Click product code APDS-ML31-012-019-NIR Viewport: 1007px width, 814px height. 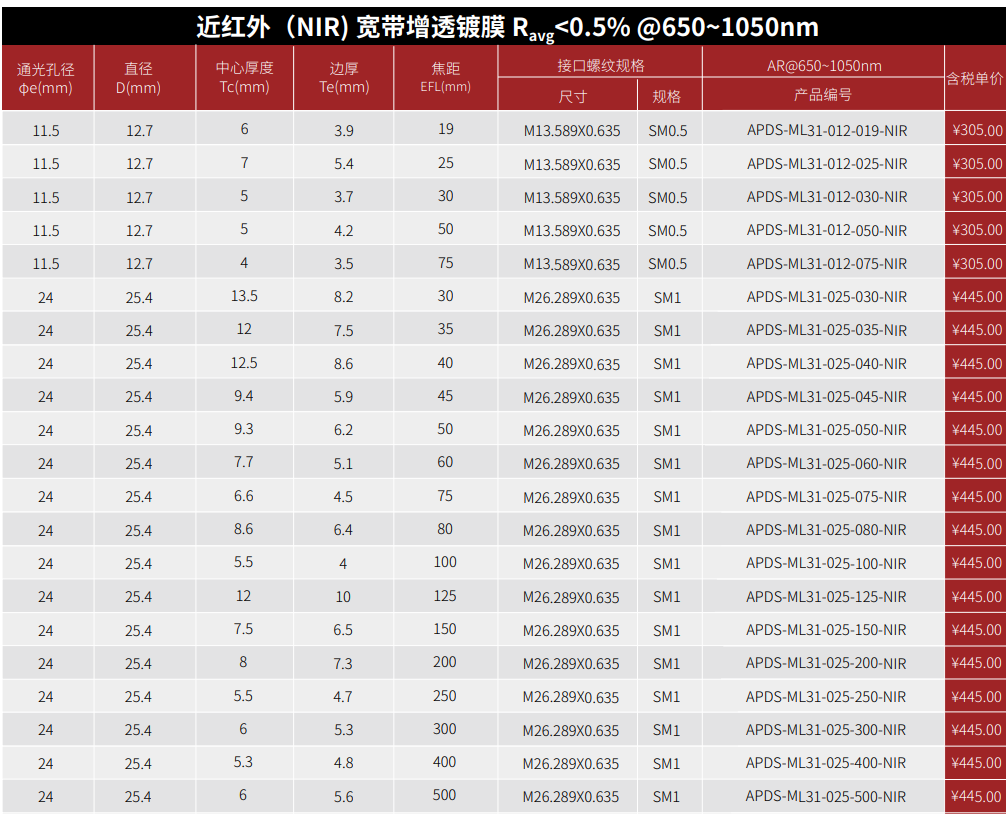point(826,130)
